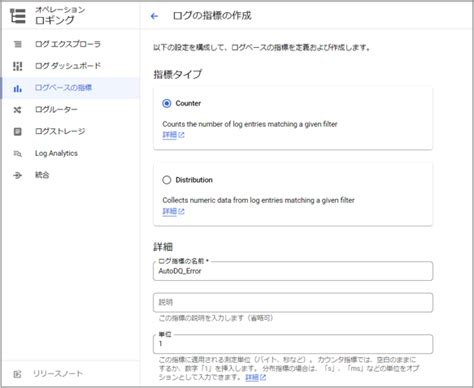Click 詳細 link in the unit help text

coord(252,377)
